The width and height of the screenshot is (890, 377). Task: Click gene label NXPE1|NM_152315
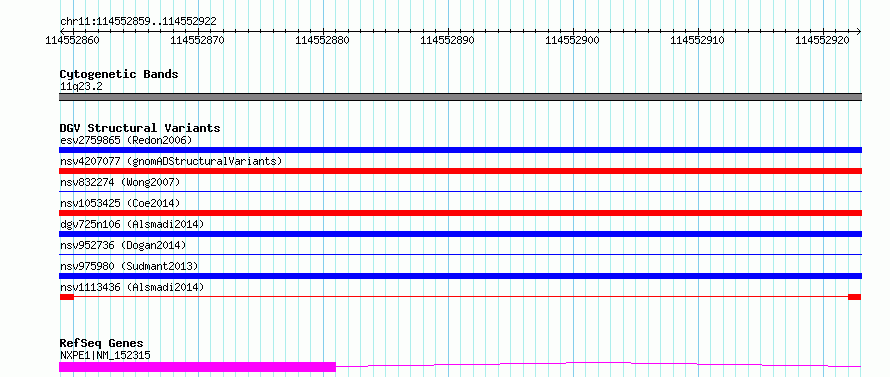[105, 356]
